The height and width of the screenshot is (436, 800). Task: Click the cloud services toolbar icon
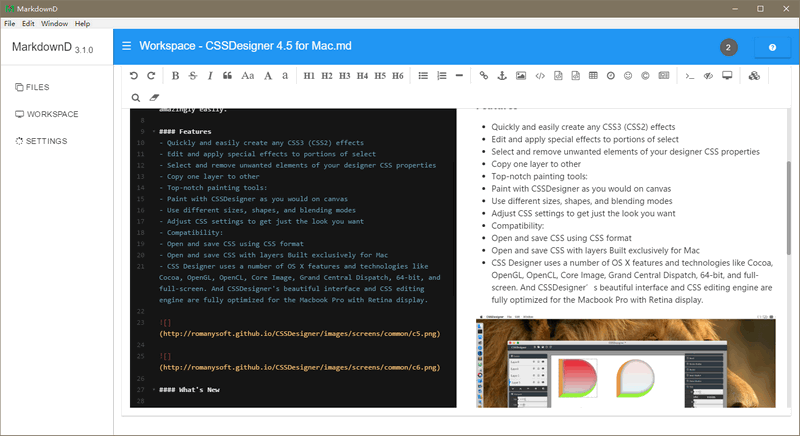pos(754,75)
